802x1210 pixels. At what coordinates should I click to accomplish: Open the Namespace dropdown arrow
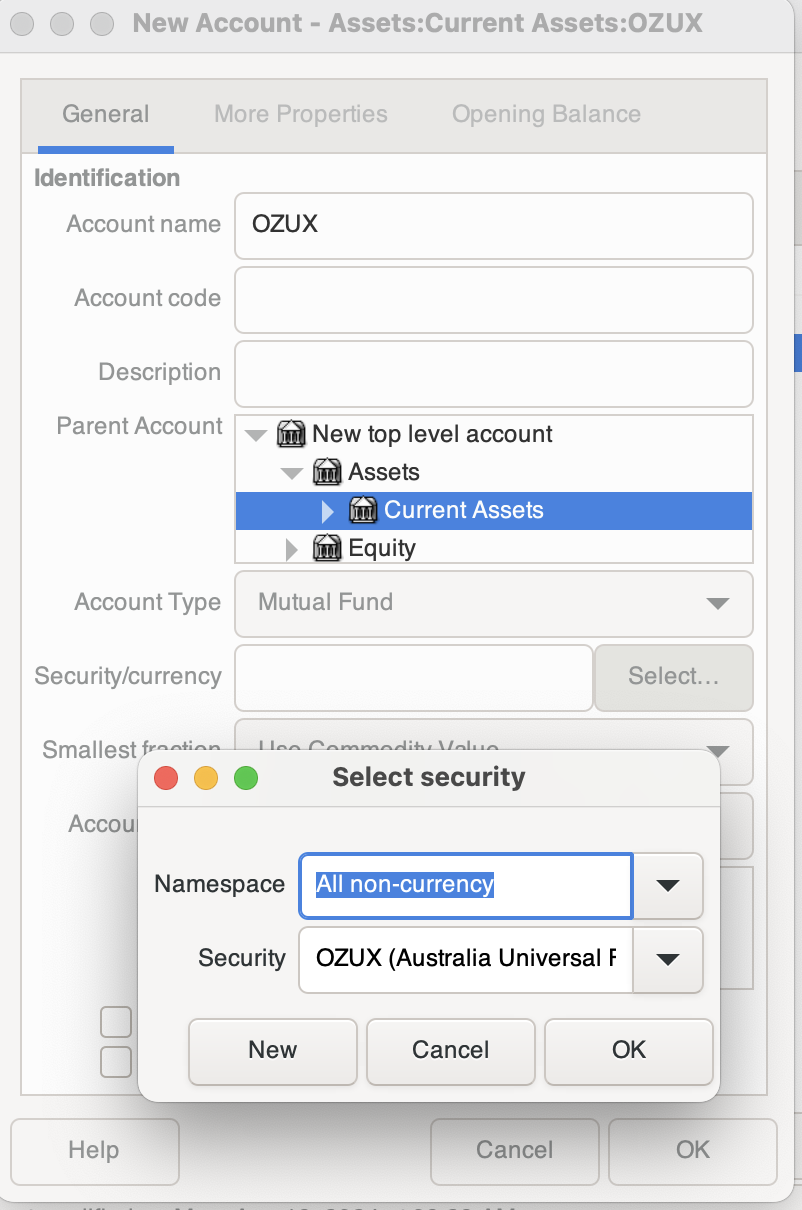(x=668, y=885)
